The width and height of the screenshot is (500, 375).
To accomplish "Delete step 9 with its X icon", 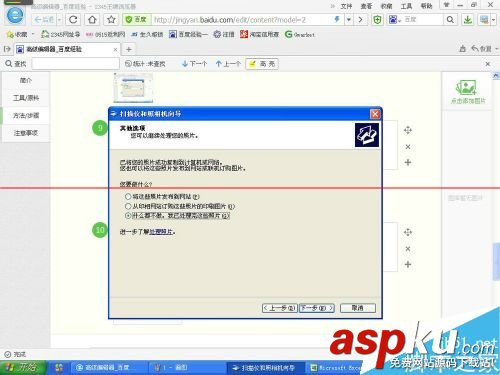I will [x=408, y=147].
